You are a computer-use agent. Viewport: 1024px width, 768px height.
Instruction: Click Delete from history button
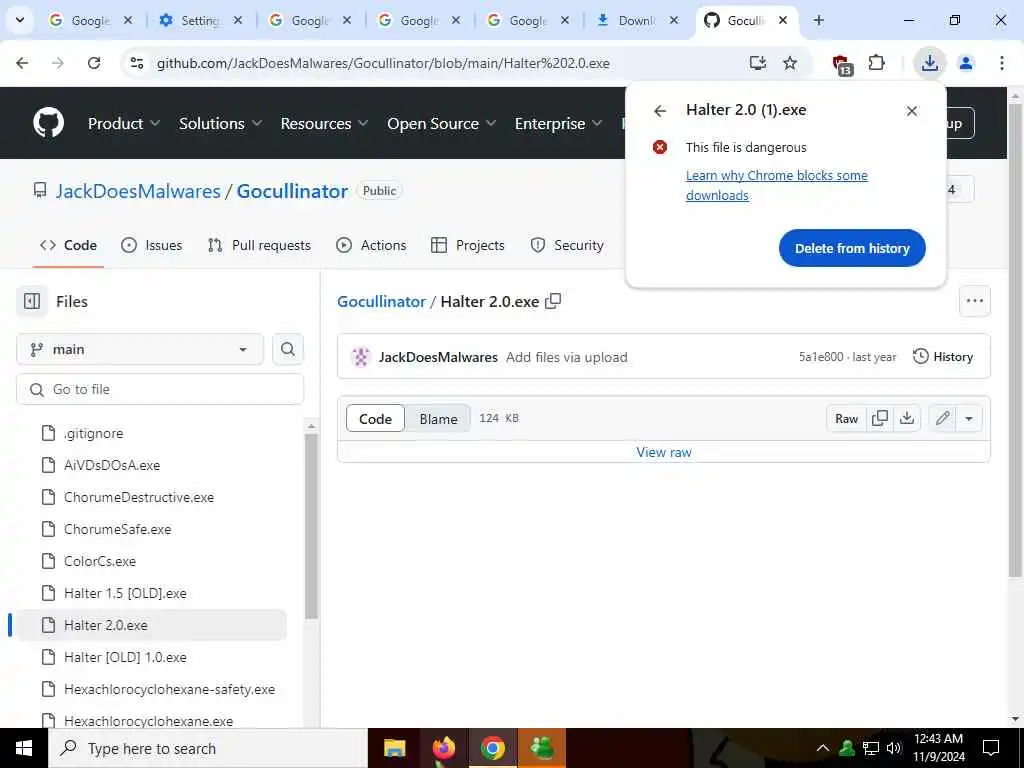pyautogui.click(x=852, y=248)
